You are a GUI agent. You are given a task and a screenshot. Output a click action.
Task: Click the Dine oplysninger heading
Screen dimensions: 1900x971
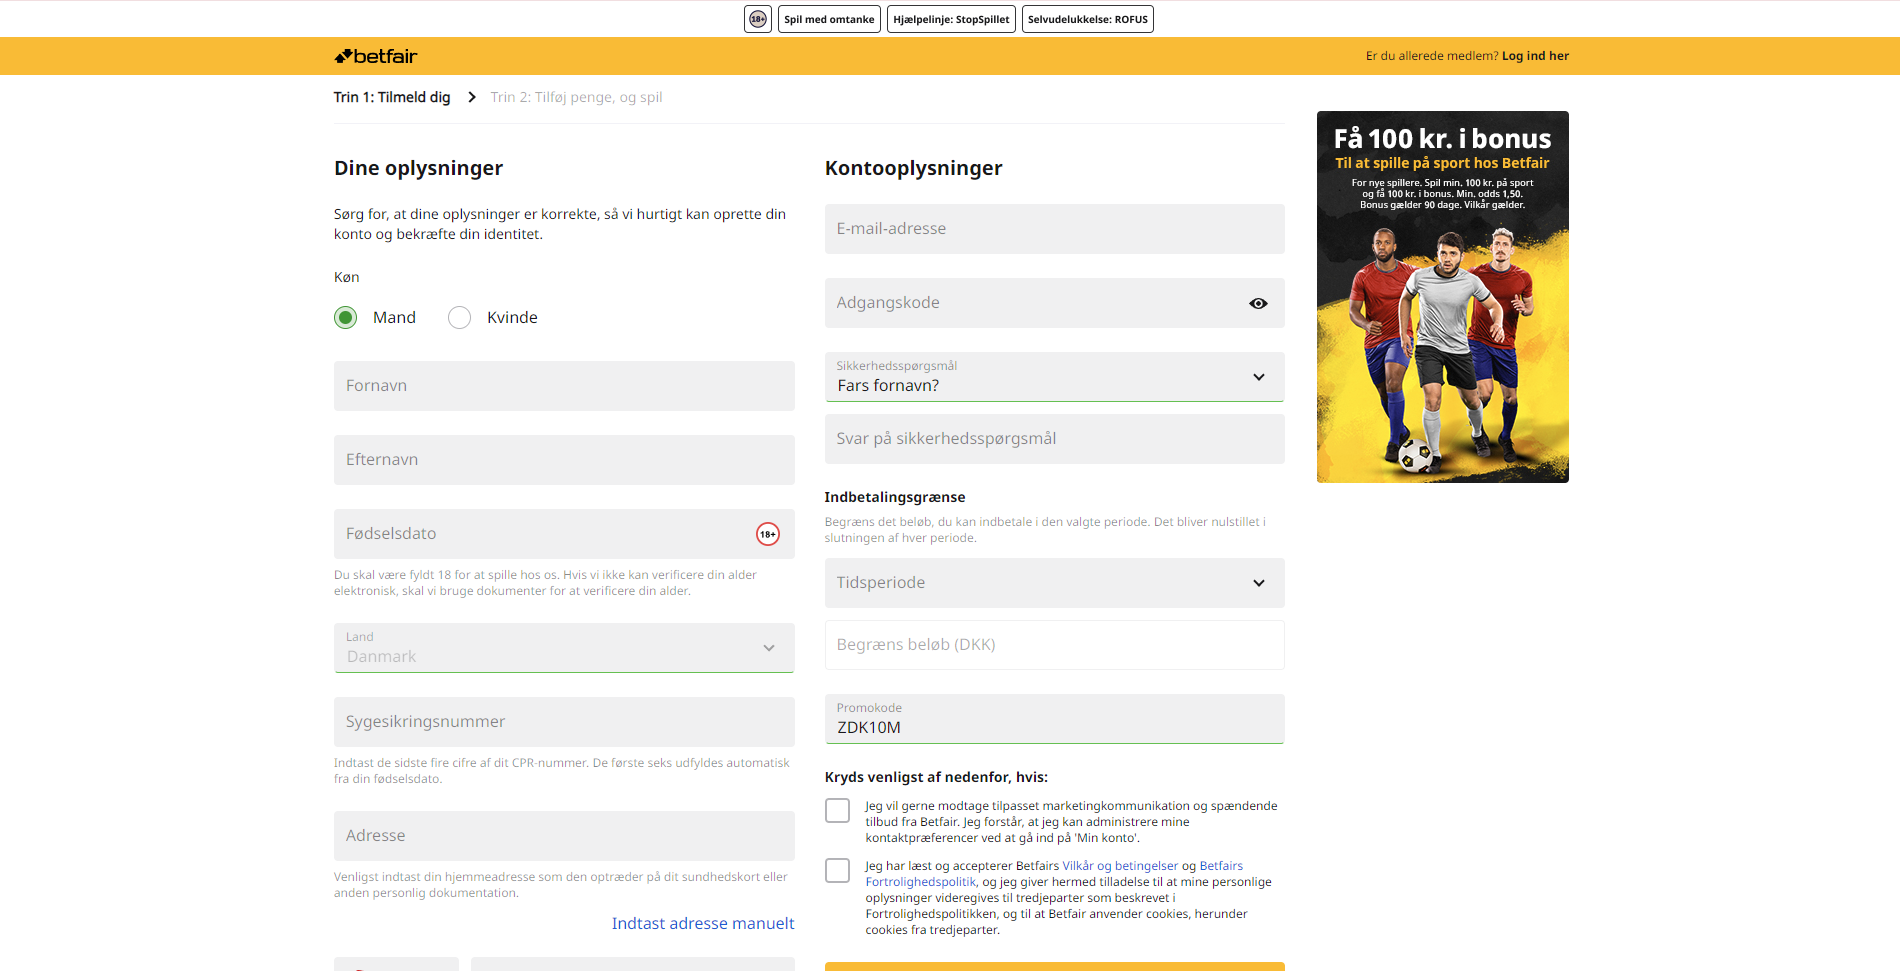pos(418,168)
